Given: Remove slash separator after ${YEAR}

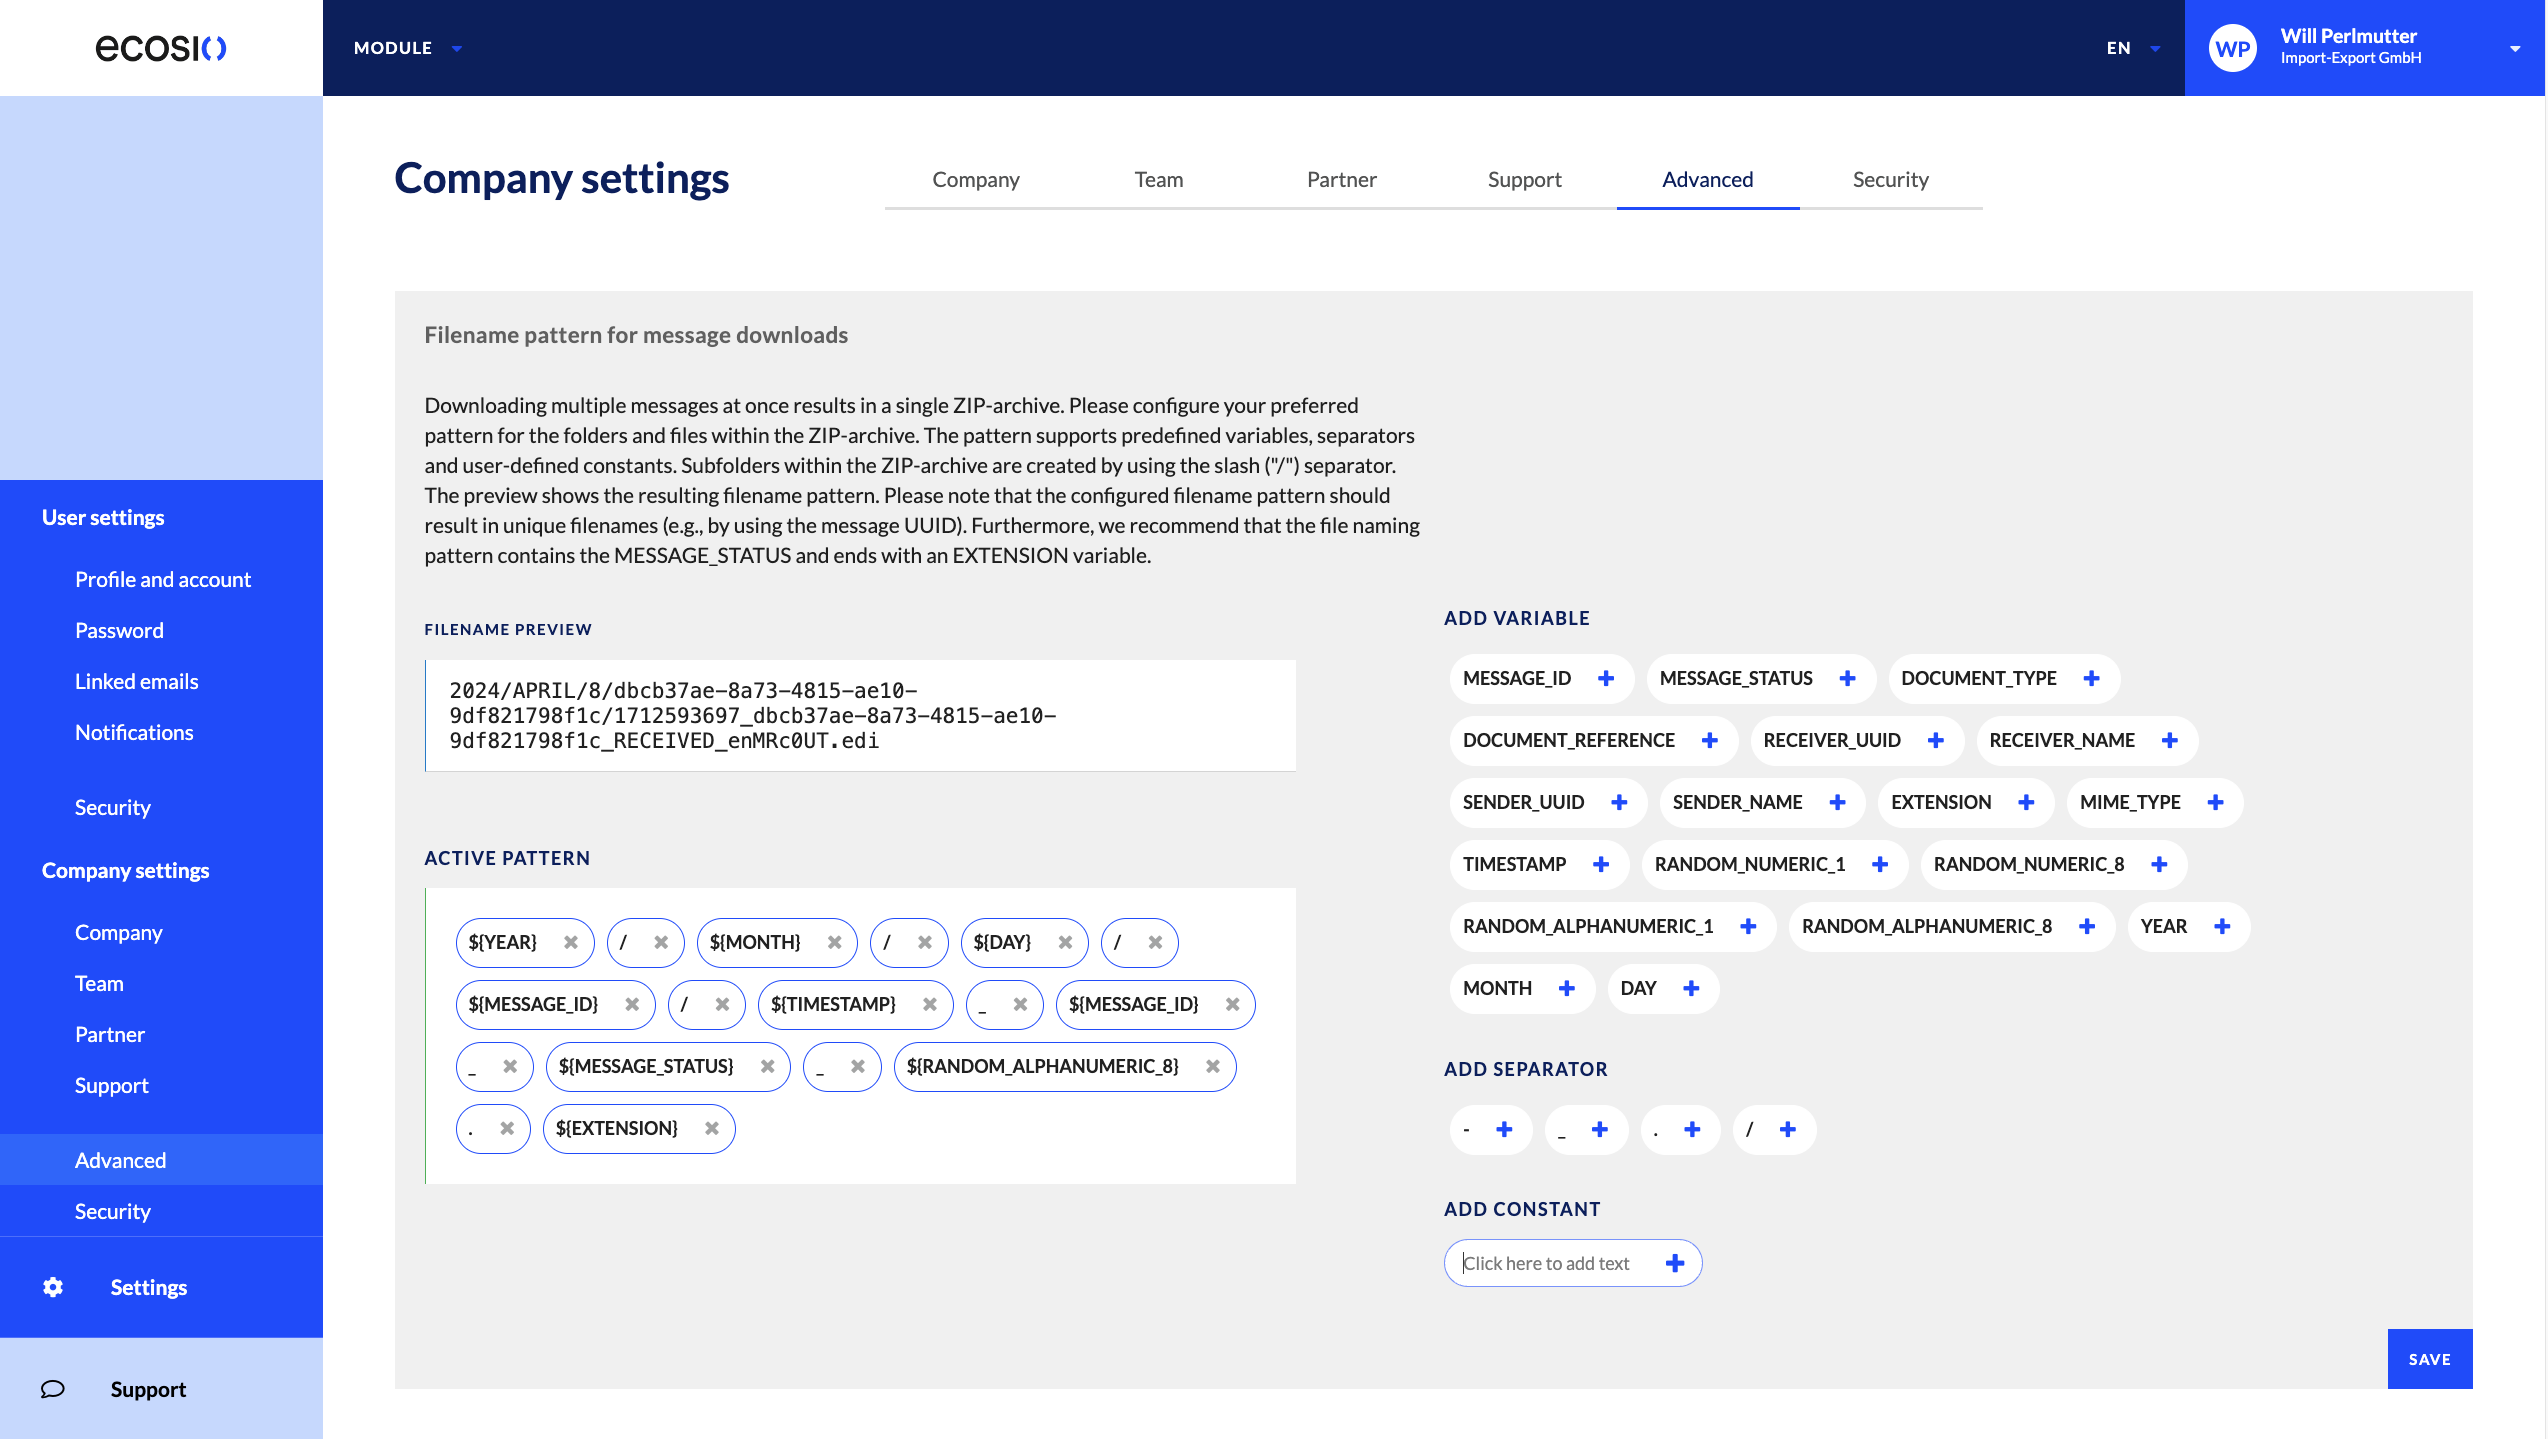Looking at the screenshot, I should (661, 942).
